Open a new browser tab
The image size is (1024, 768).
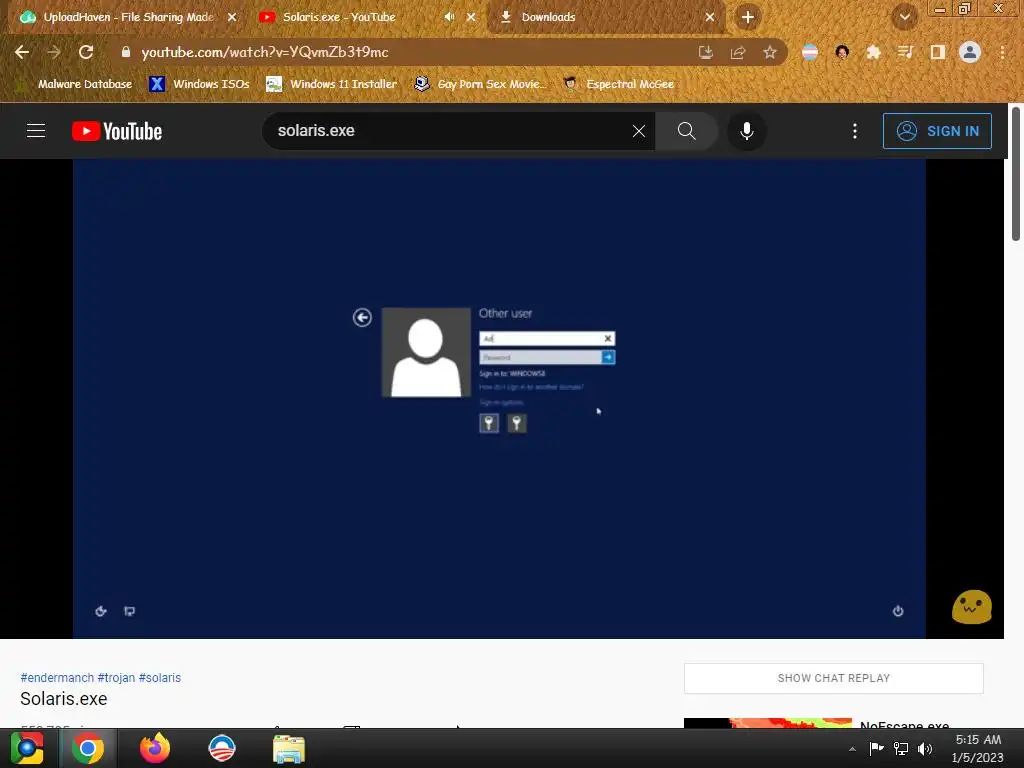point(748,17)
